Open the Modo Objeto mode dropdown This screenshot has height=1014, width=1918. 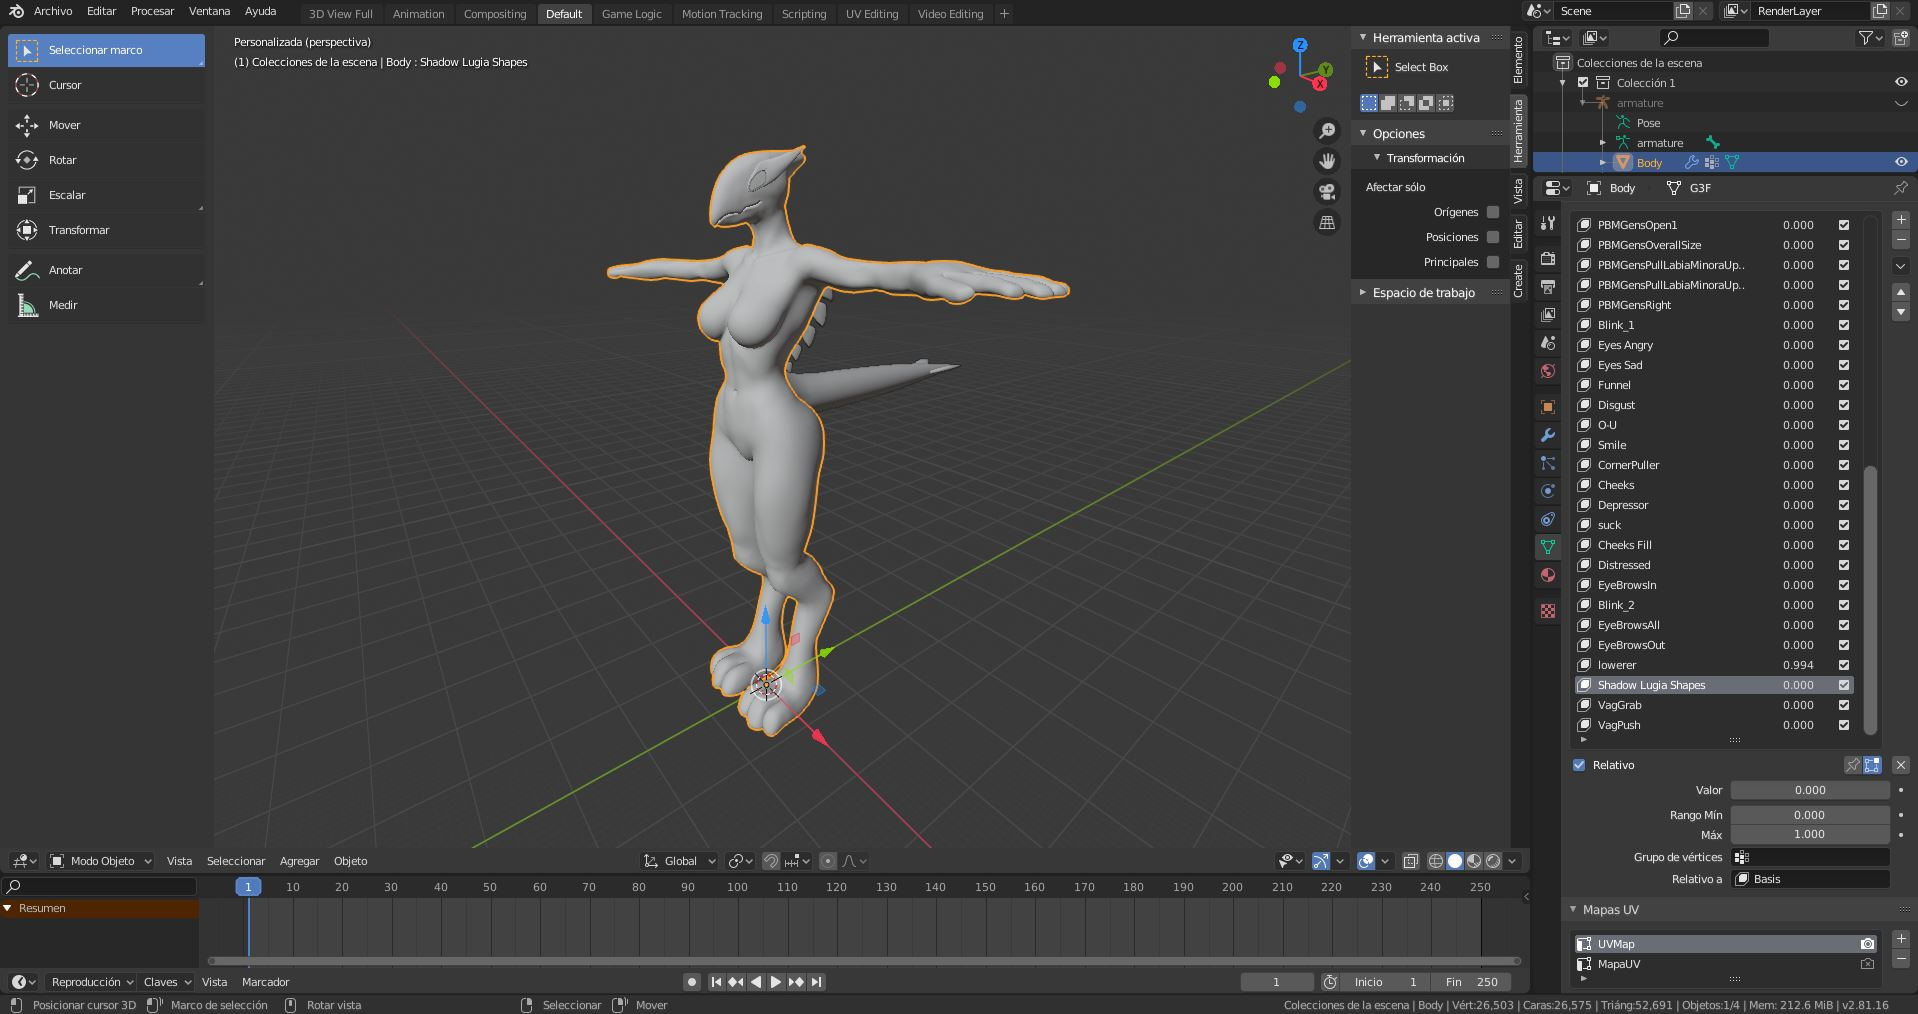coord(101,861)
